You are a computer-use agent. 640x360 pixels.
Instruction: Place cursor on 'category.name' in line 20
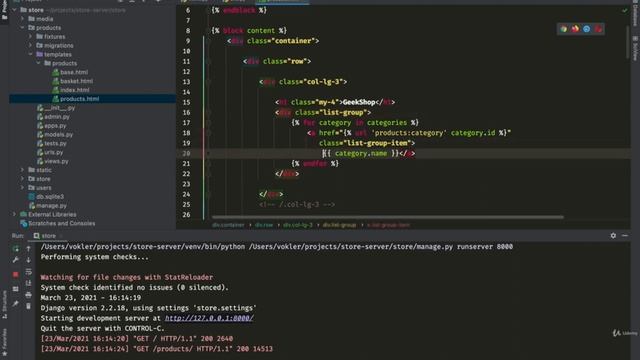(x=361, y=153)
